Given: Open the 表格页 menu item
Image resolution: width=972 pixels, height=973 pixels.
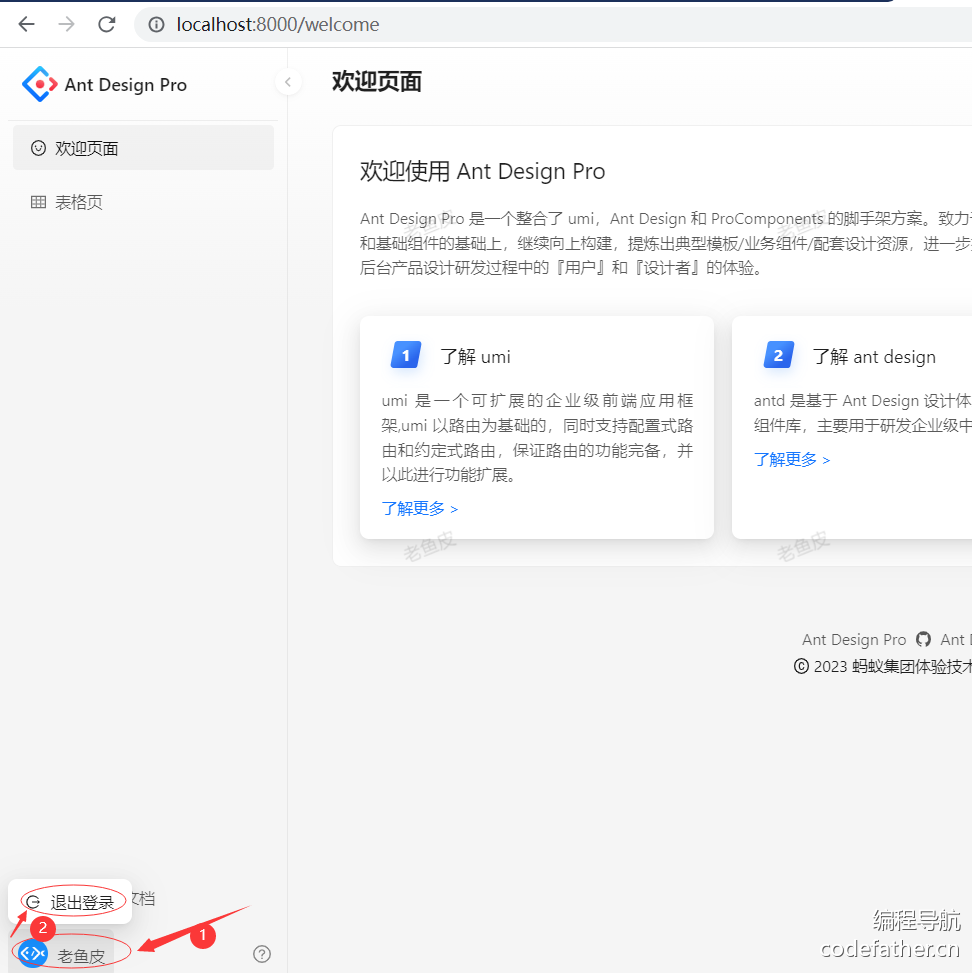Looking at the screenshot, I should [143, 202].
